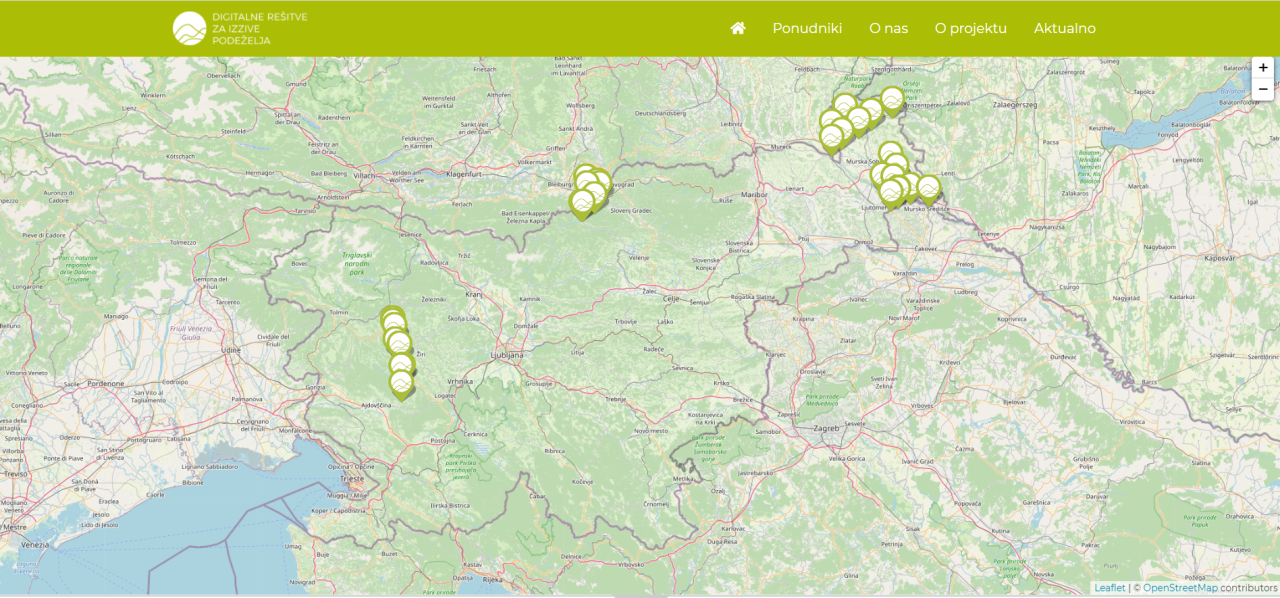Select the westernmost marker northwest of Murska Sobota
The width and height of the screenshot is (1280, 598).
coord(831,136)
